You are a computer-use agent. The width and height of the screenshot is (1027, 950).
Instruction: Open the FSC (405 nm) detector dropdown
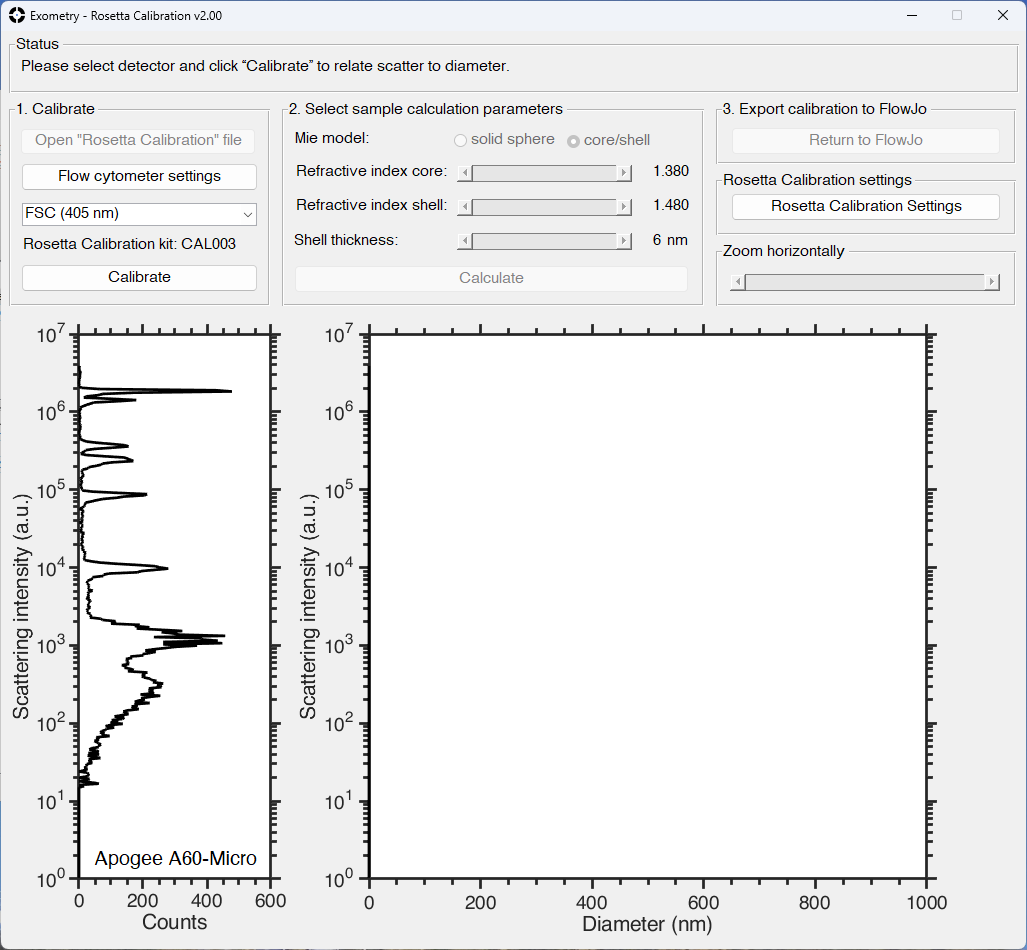pos(139,214)
